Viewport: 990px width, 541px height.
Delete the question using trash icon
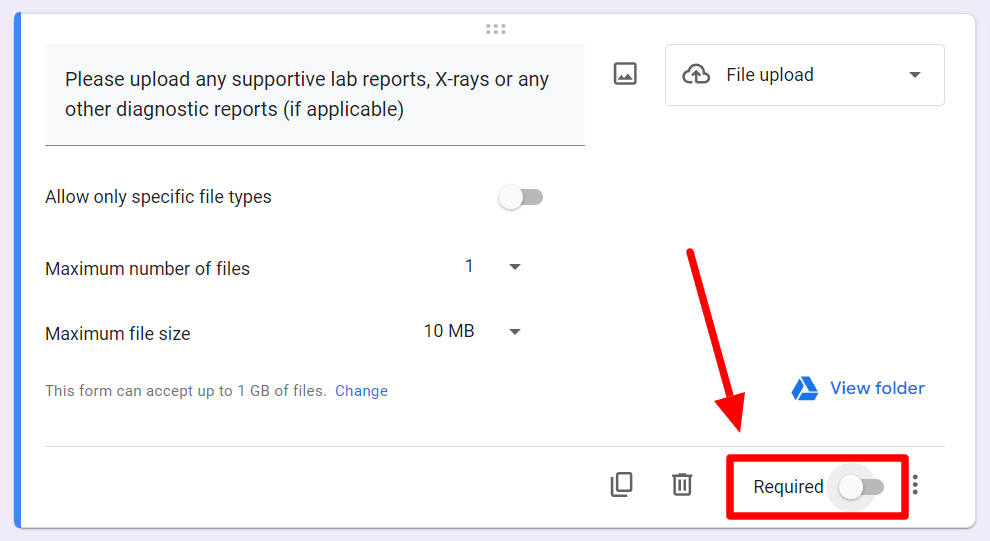click(682, 485)
